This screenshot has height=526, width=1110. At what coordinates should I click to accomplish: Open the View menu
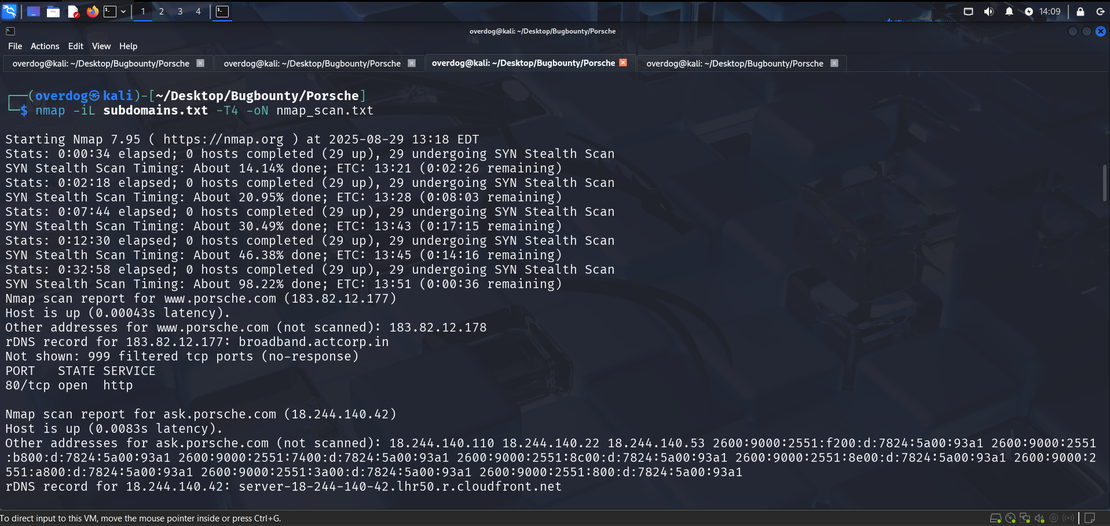tap(101, 46)
